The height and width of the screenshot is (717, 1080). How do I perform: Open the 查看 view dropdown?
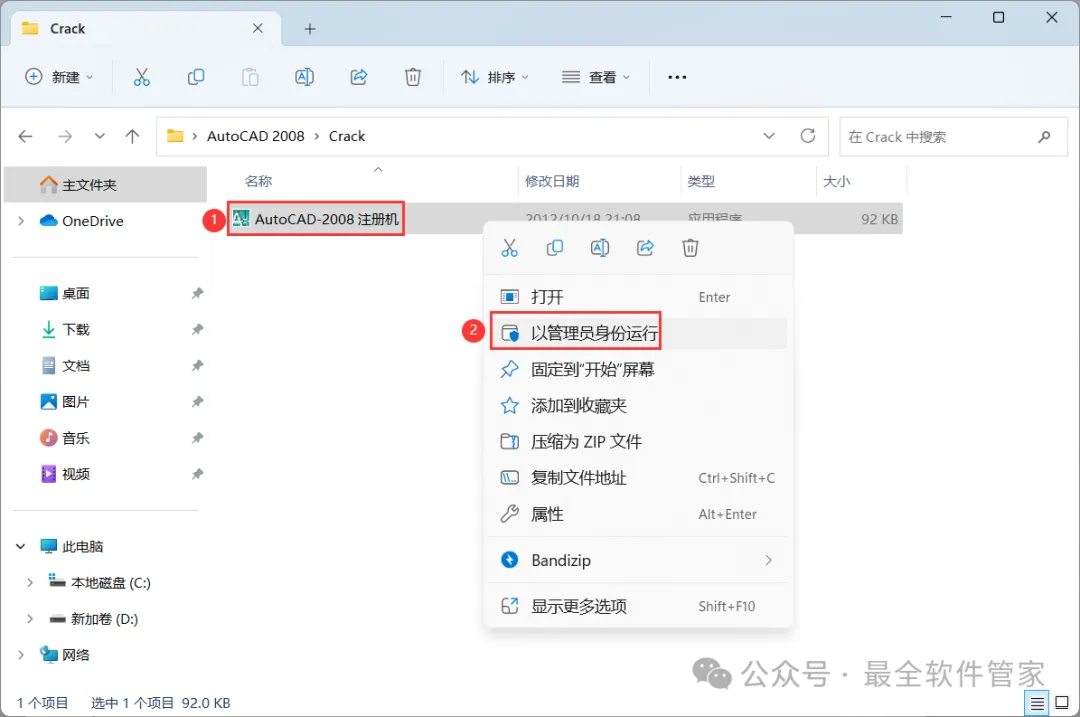coord(596,77)
